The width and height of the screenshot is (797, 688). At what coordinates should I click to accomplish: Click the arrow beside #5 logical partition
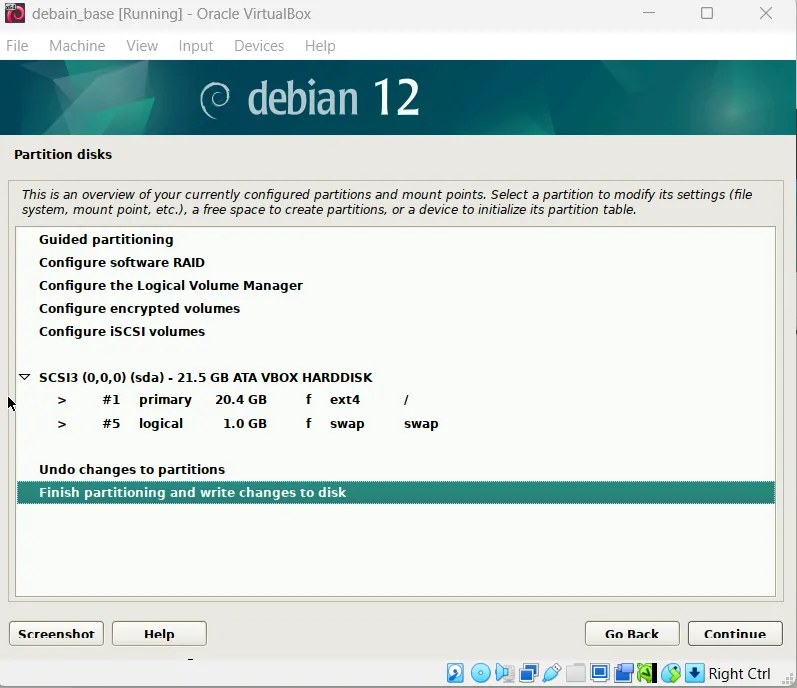tap(62, 424)
